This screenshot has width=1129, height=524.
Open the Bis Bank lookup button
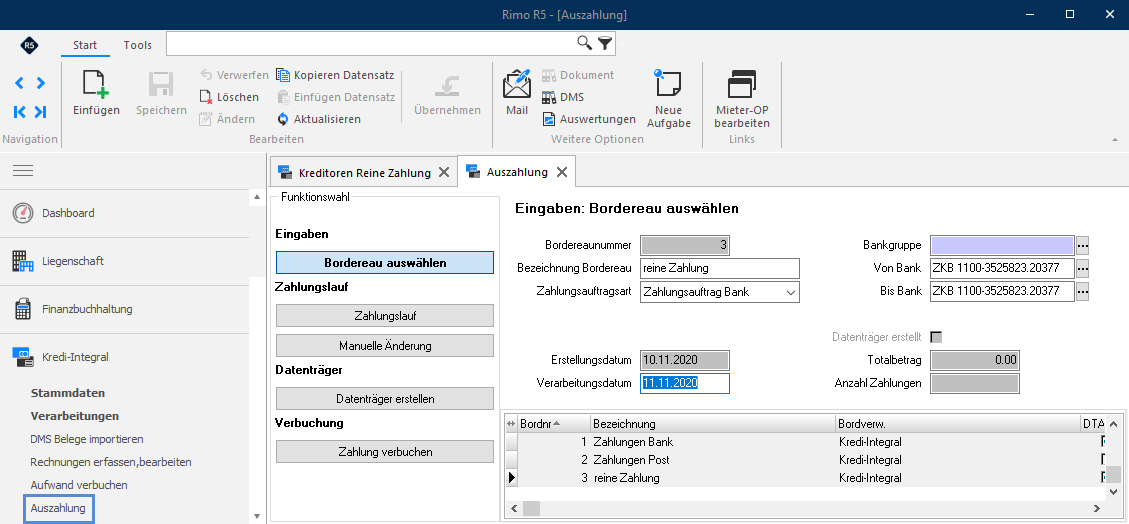pyautogui.click(x=1082, y=292)
